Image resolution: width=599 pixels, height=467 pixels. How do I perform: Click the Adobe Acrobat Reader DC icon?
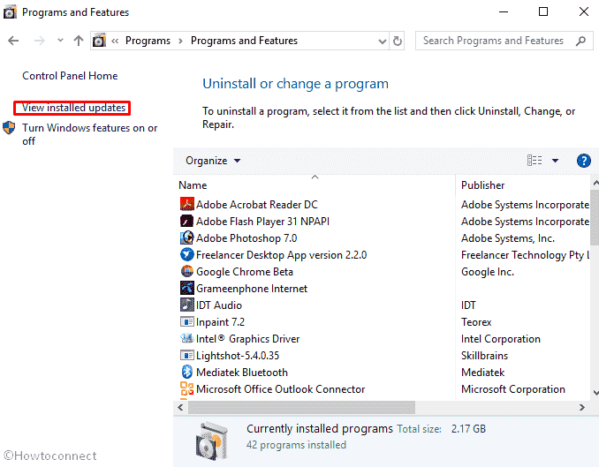point(187,204)
